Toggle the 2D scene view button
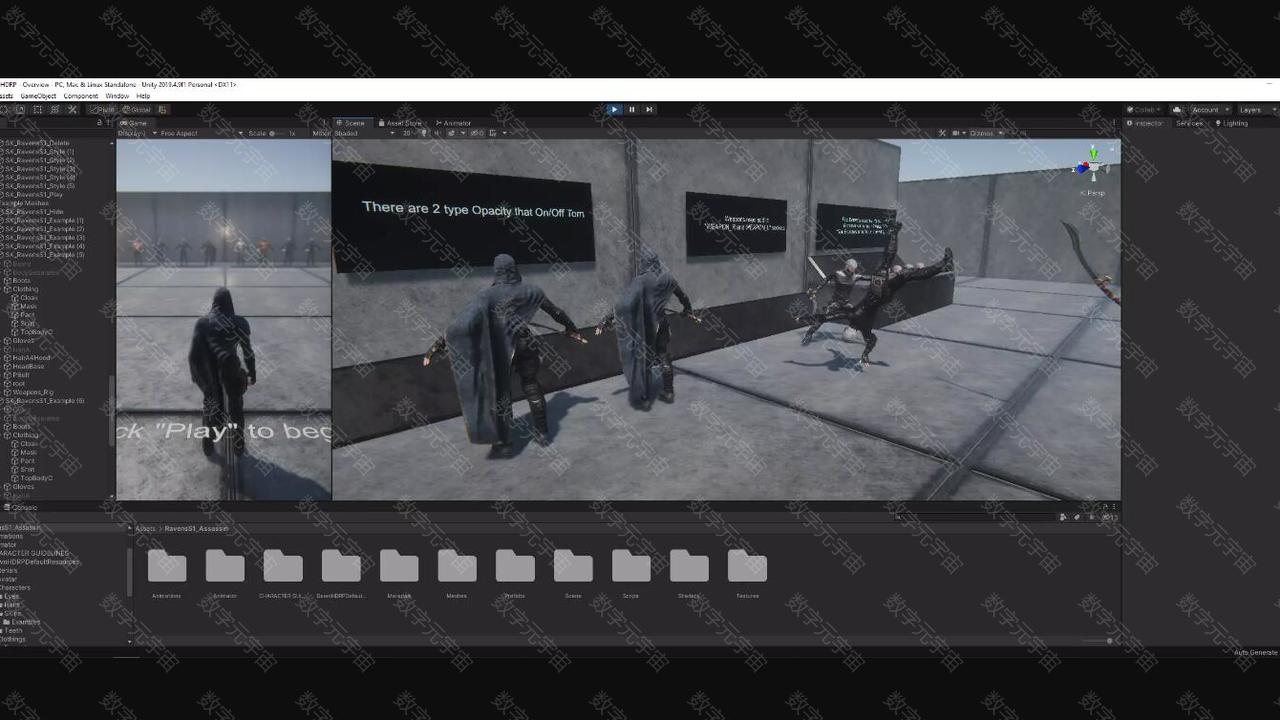1280x720 pixels. 408,133
